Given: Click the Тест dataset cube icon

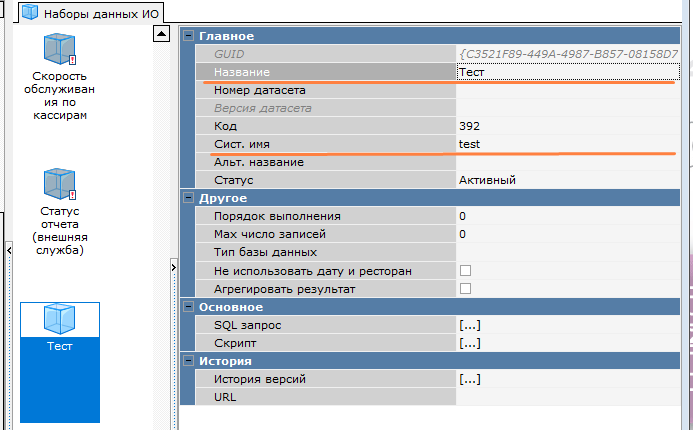Looking at the screenshot, I should tap(59, 319).
